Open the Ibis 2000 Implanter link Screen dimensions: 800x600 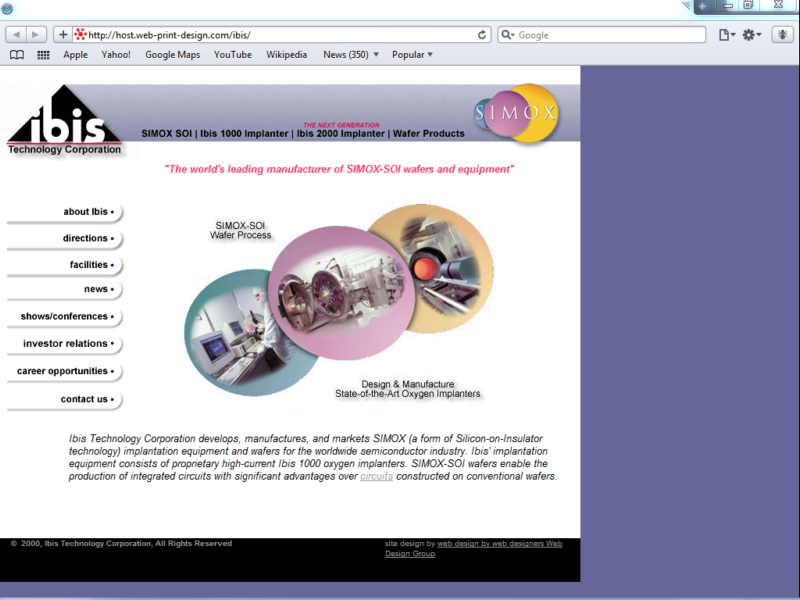pos(340,134)
